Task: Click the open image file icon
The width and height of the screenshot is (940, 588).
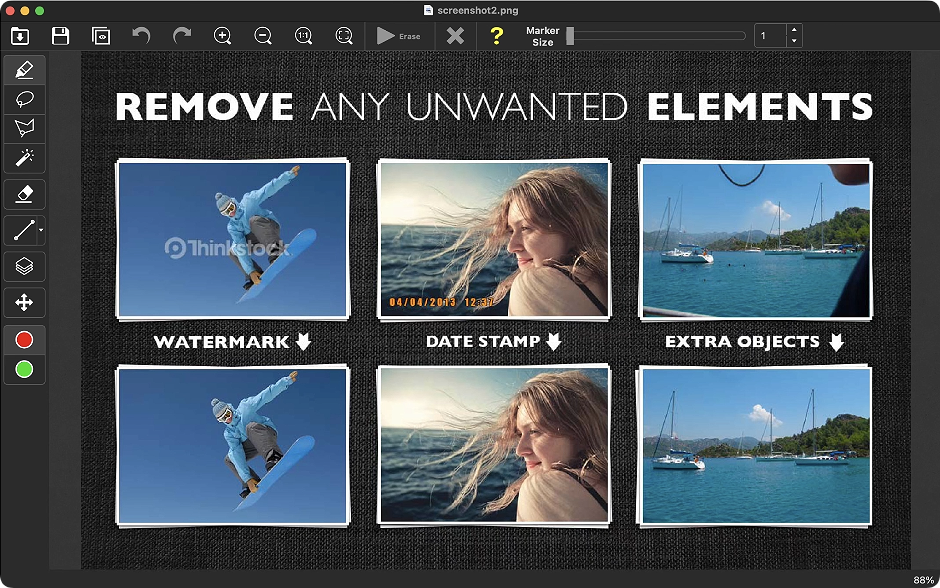Action: click(20, 36)
